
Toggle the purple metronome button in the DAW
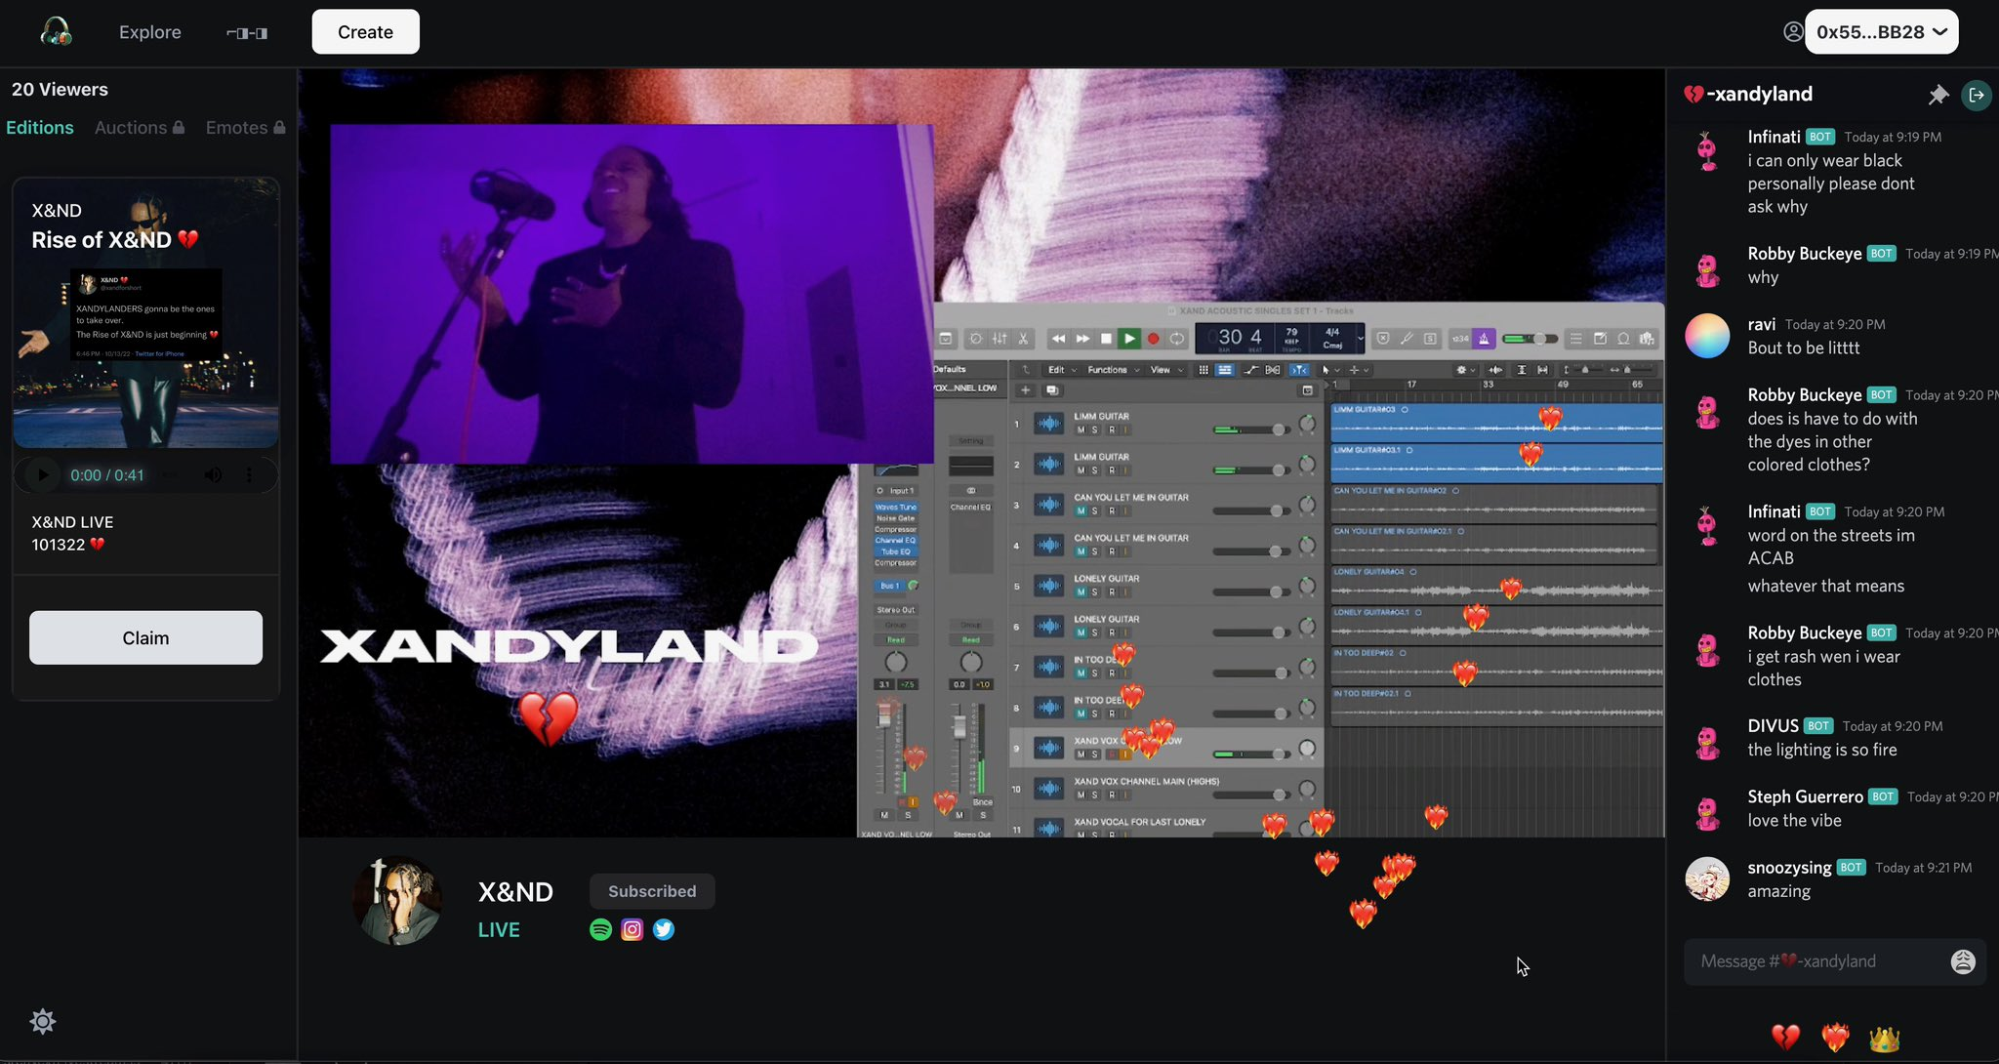point(1484,339)
